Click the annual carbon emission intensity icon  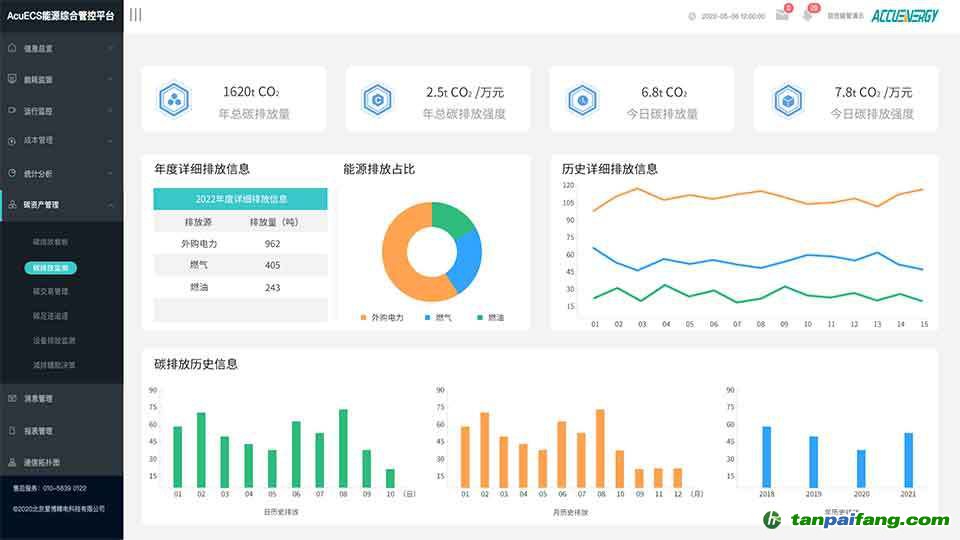378,99
